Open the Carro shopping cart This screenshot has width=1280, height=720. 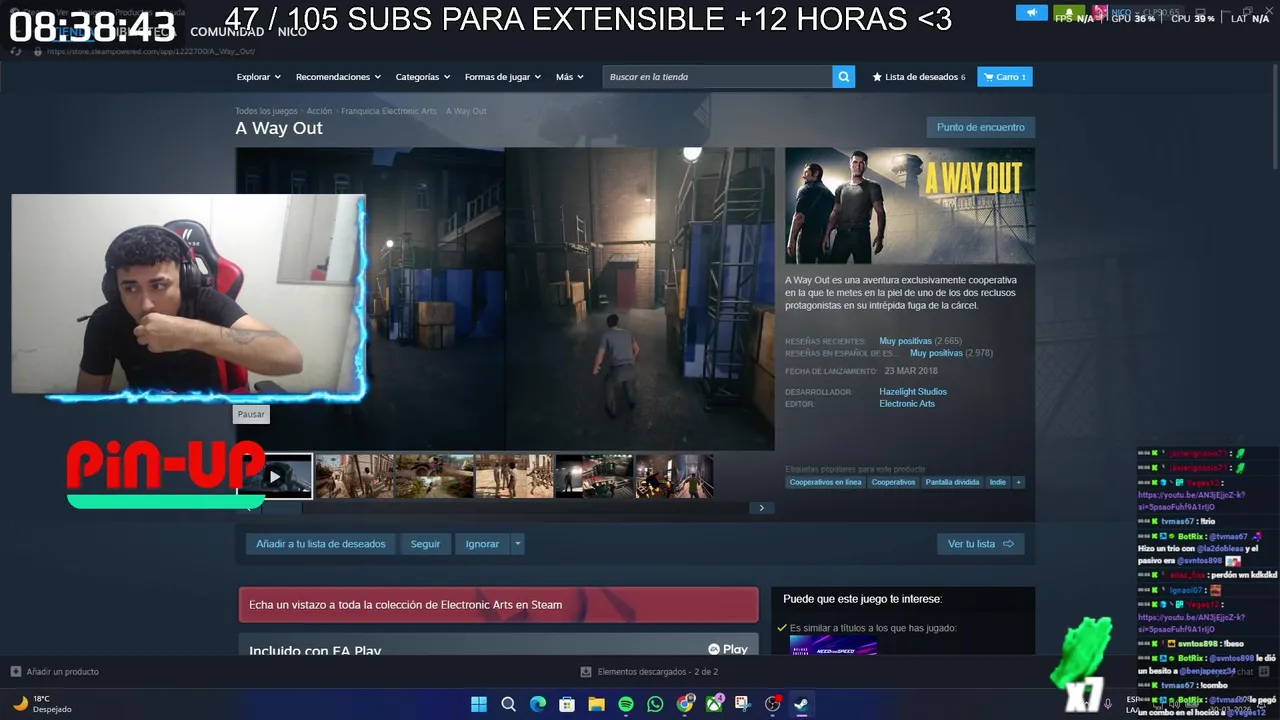click(1005, 77)
